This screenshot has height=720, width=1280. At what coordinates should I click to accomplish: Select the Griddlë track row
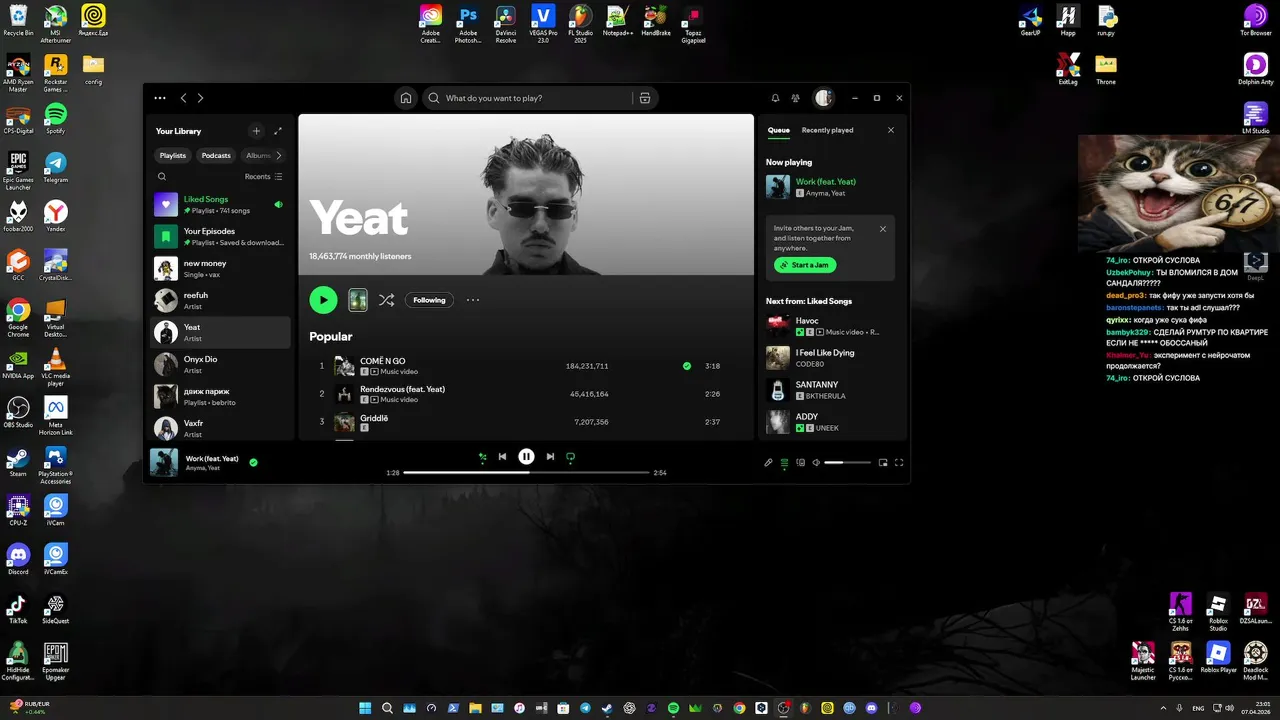[x=525, y=422]
